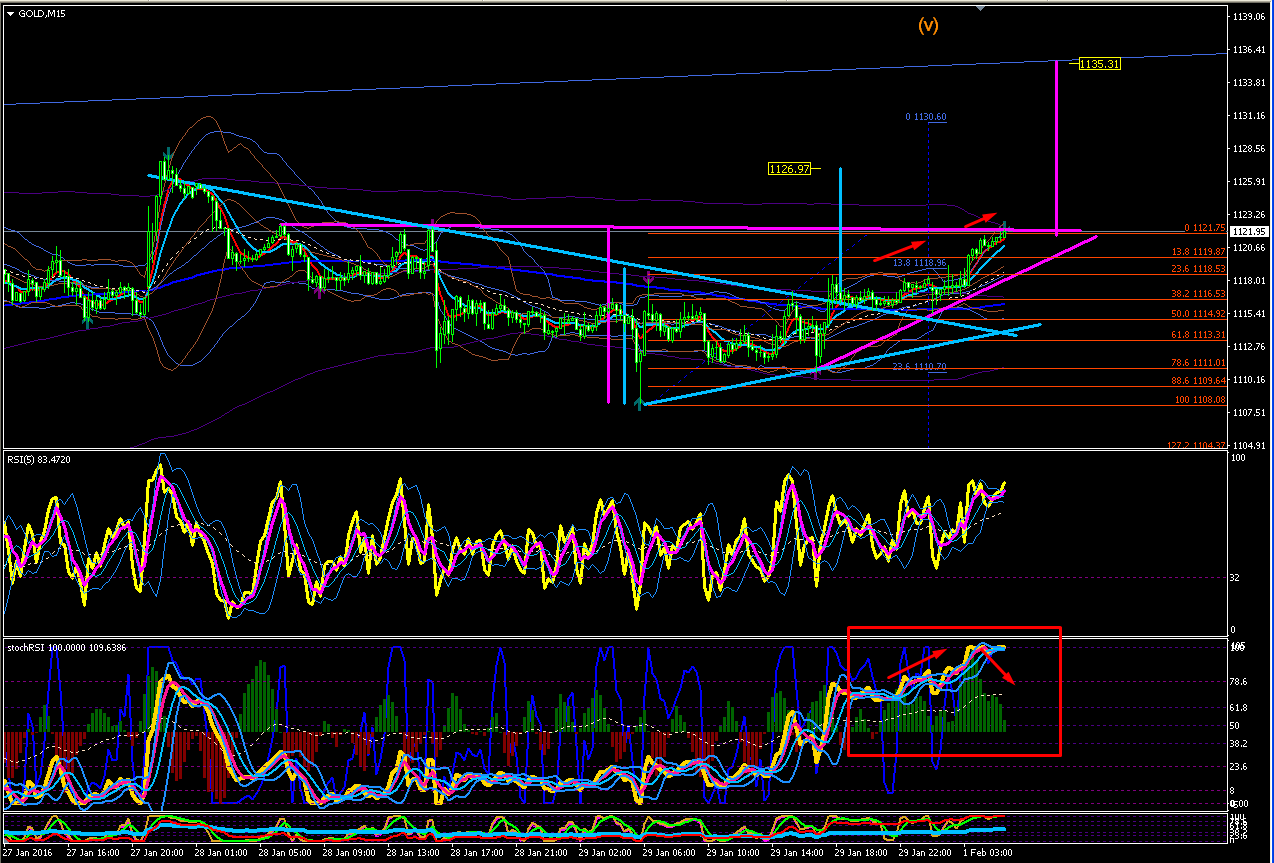This screenshot has width=1274, height=863.
Task: Click the blue 23.6 1110.70 Fibonacci label
Action: 920,367
